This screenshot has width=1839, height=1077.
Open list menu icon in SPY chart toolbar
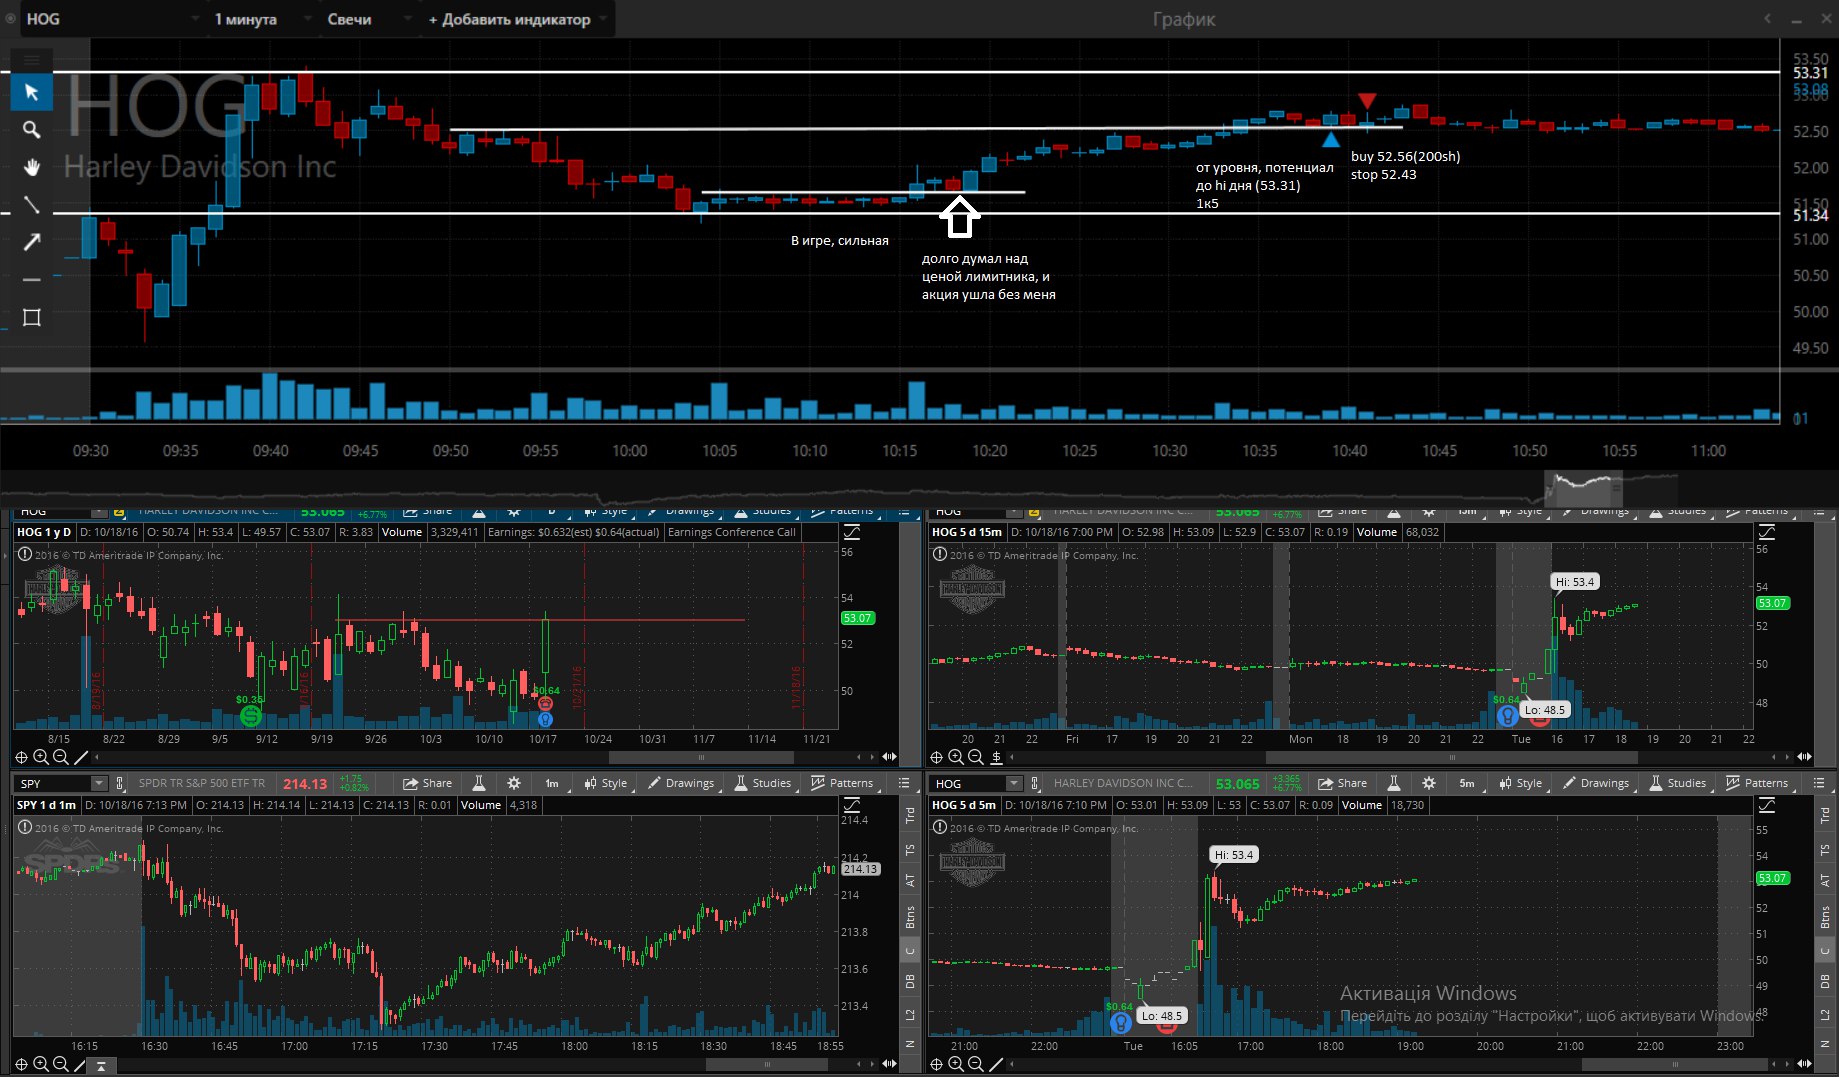pyautogui.click(x=904, y=783)
